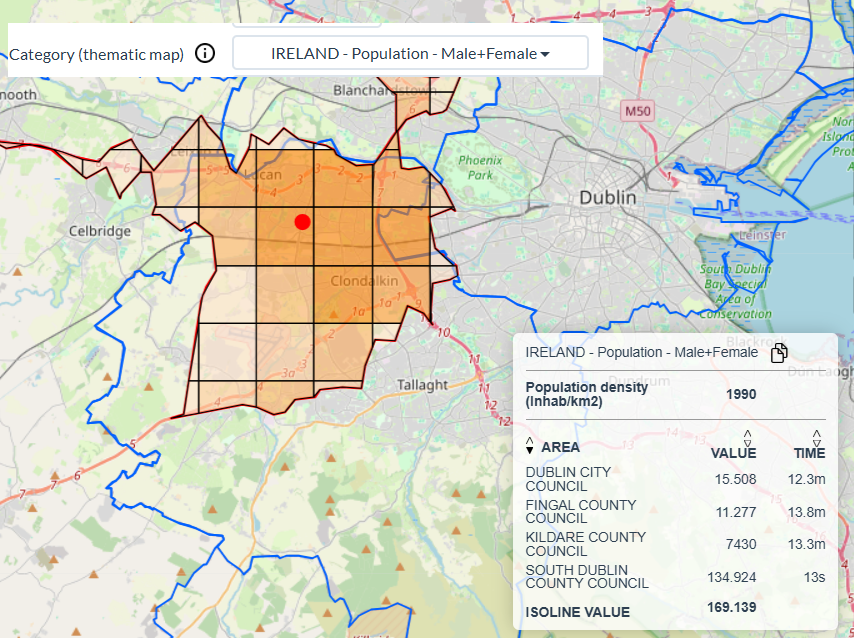Click the 7430 value cell
The width and height of the screenshot is (854, 638).
click(x=741, y=544)
